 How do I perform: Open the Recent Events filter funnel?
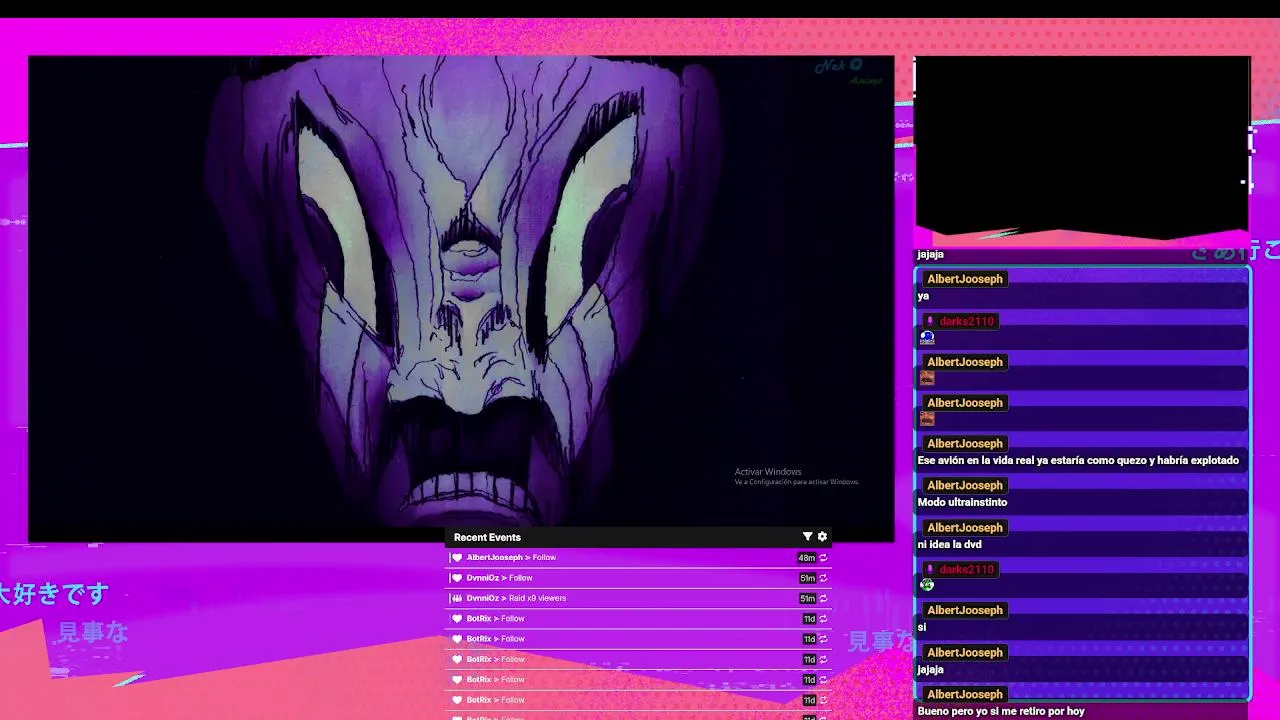click(x=807, y=537)
